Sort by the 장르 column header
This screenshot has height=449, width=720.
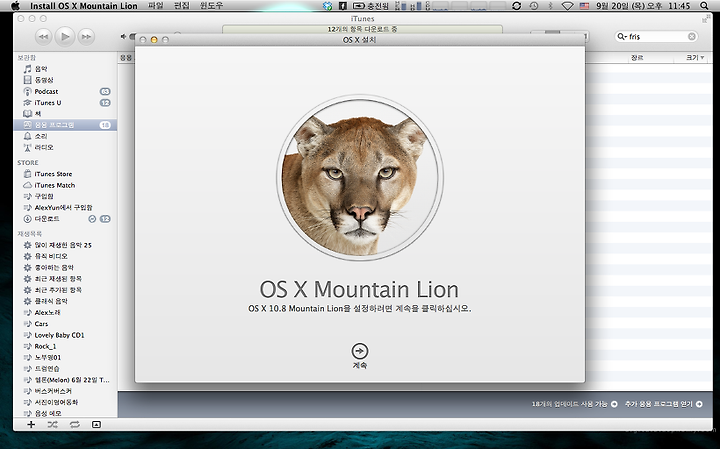637,57
